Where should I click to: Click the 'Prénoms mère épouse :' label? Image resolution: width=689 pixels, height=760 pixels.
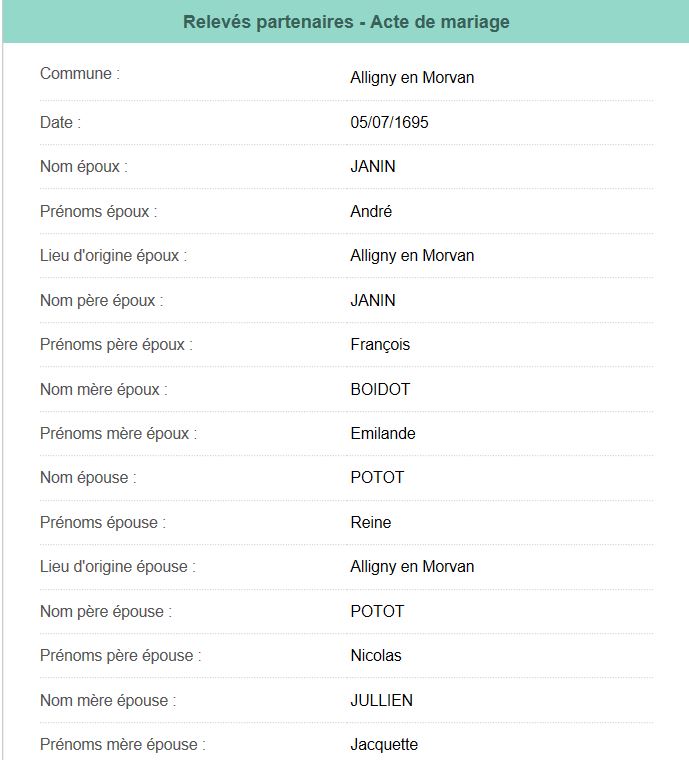coord(123,745)
